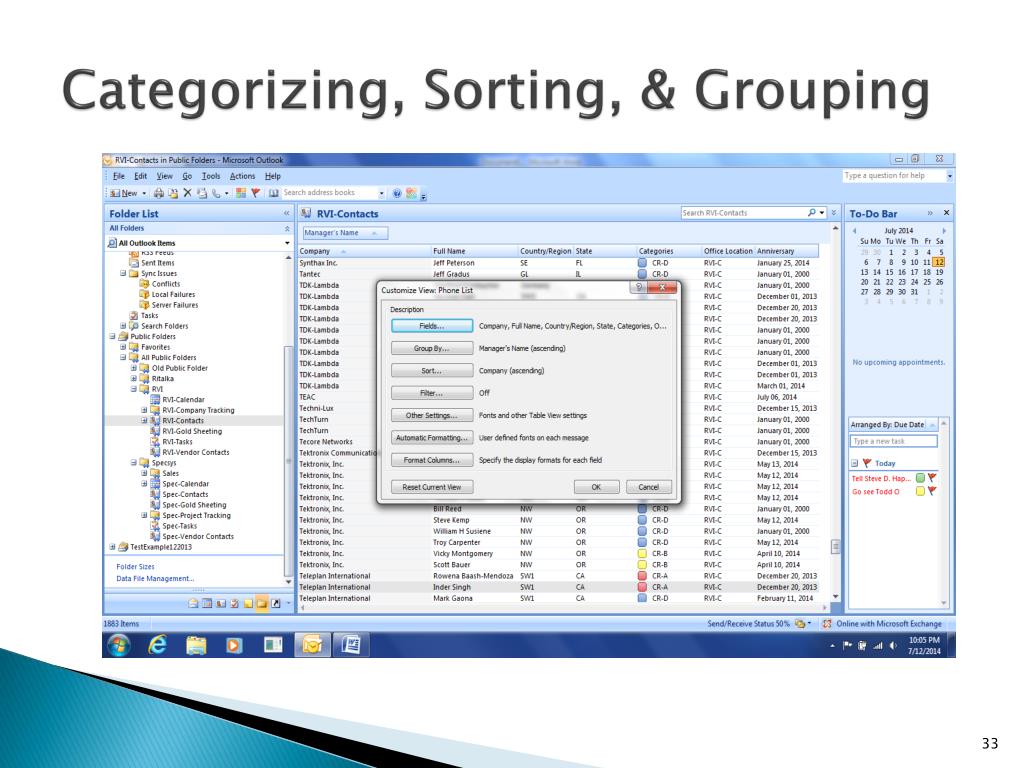This screenshot has height=768, width=1024.
Task: Select the RVI-Gold Sheeting folder
Action: 191,431
